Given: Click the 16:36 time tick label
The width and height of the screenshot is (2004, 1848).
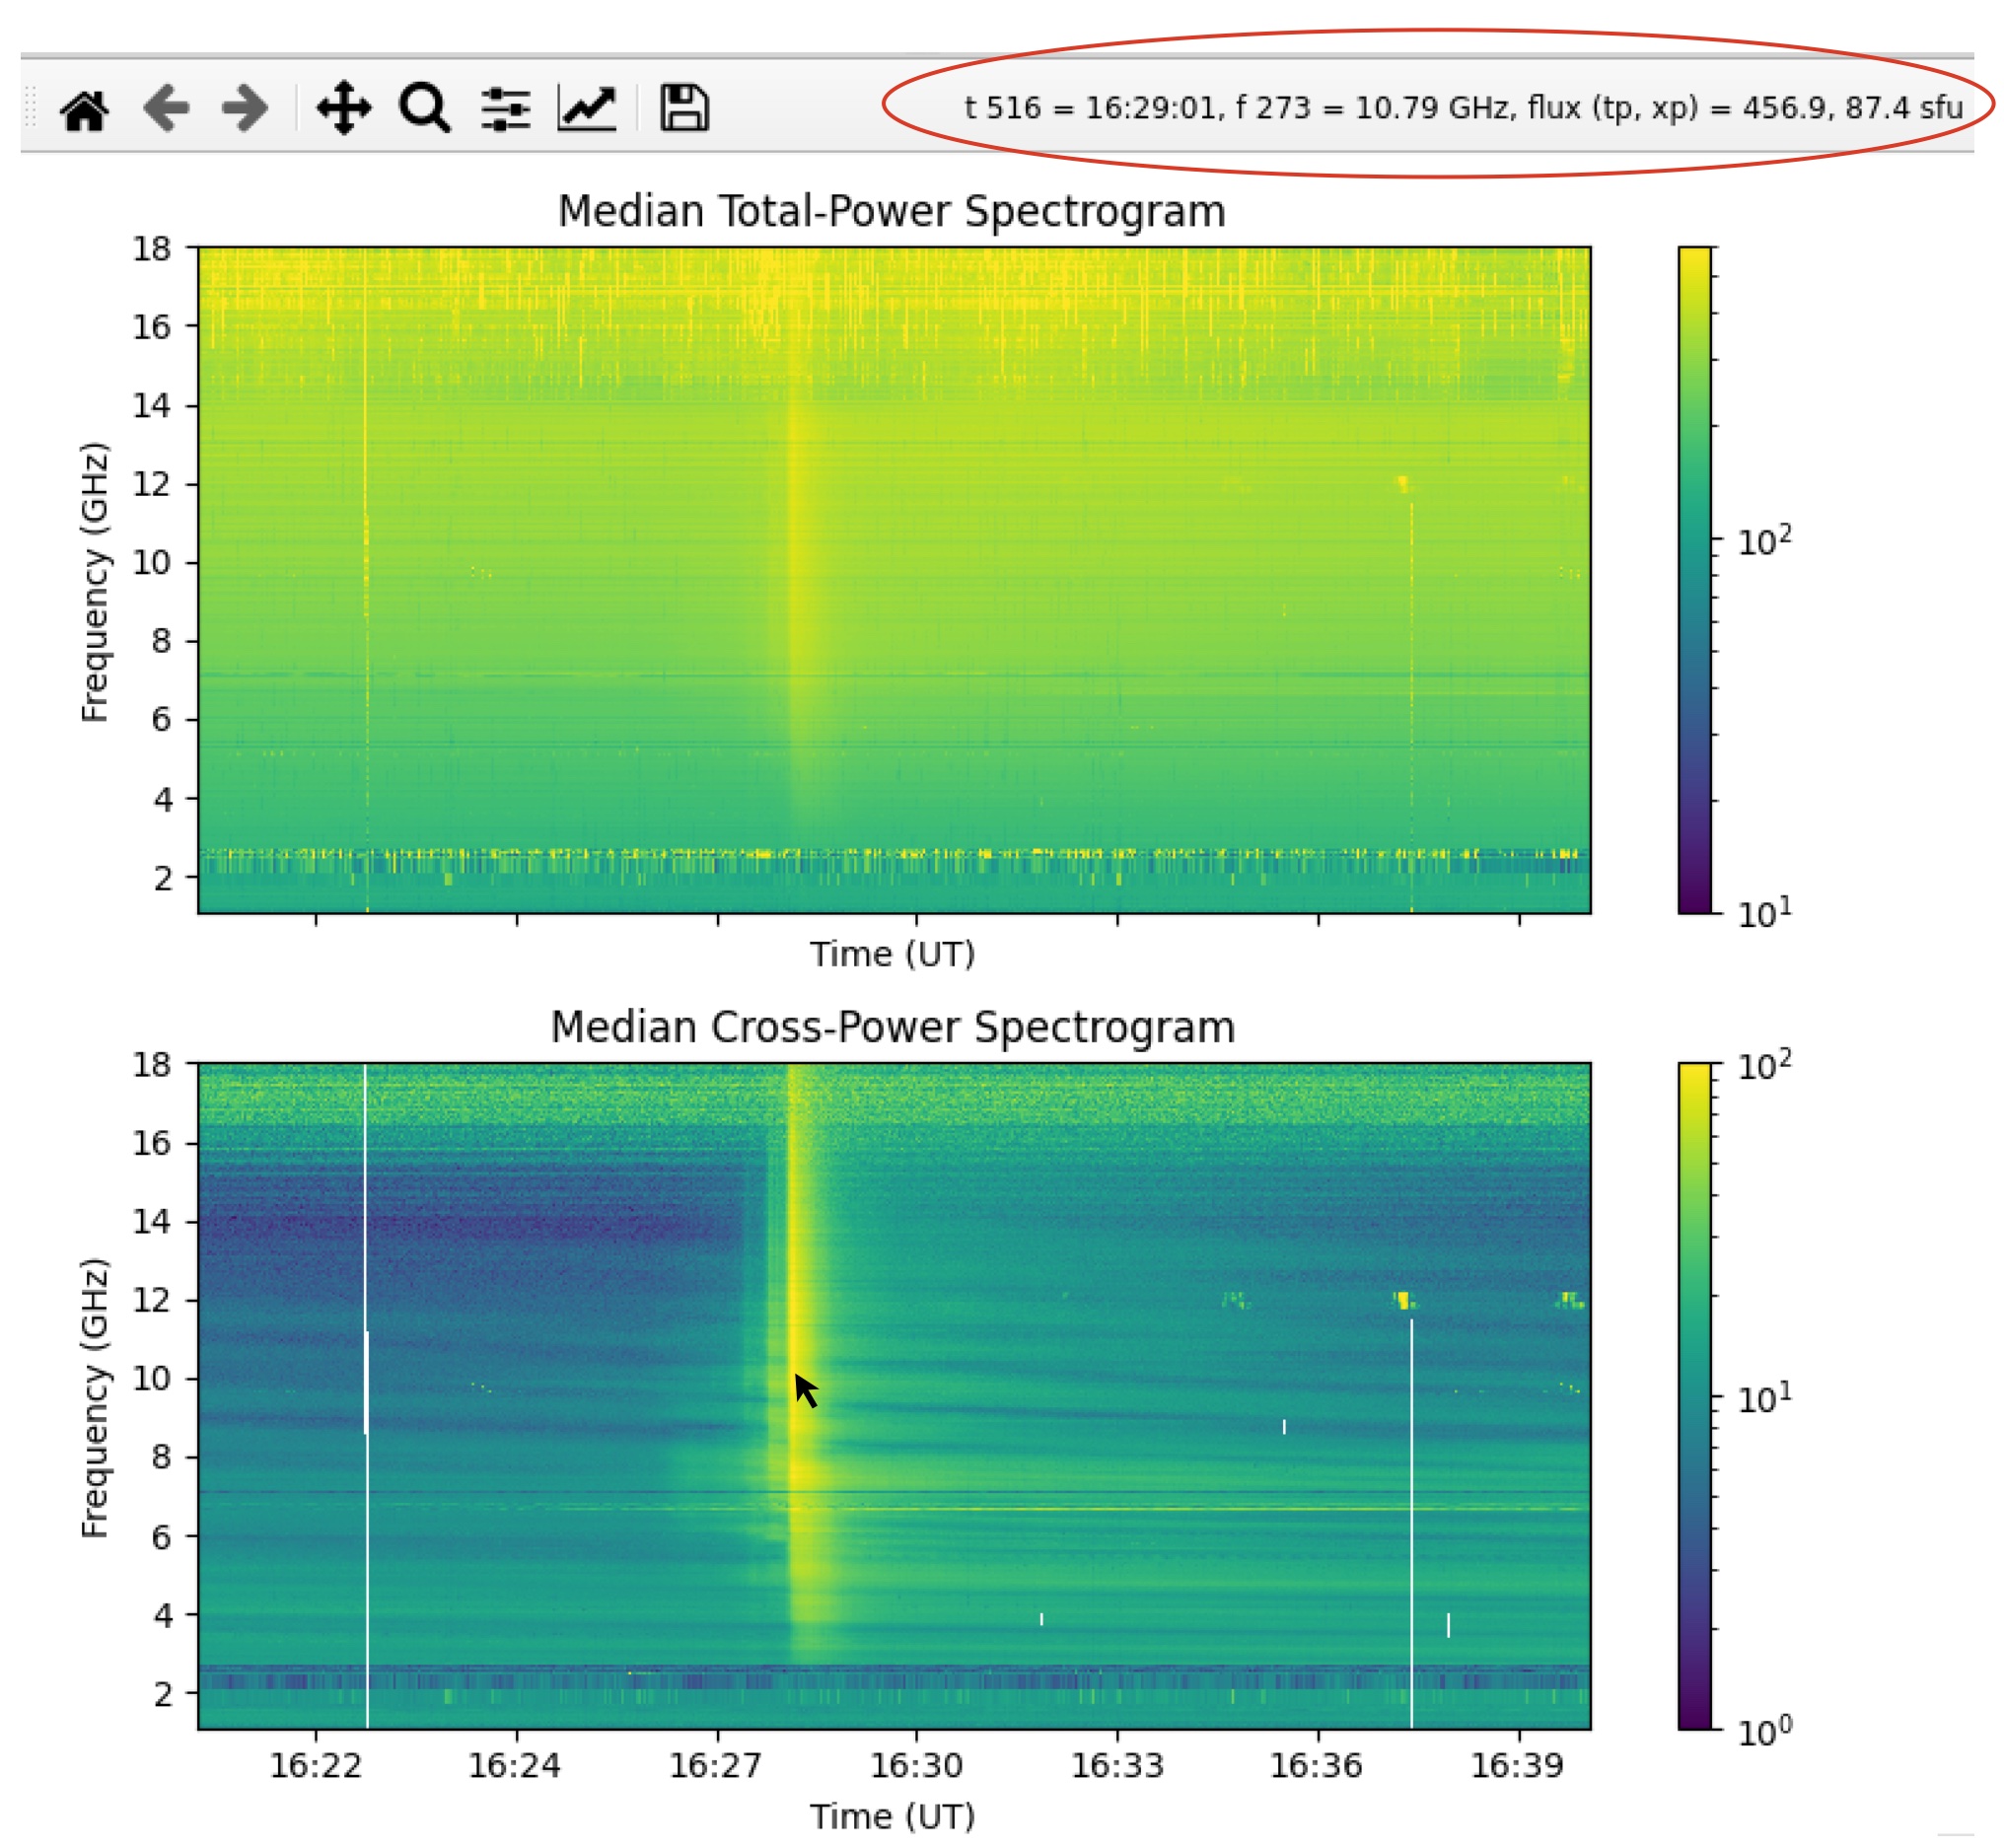Looking at the screenshot, I should tap(1317, 1766).
